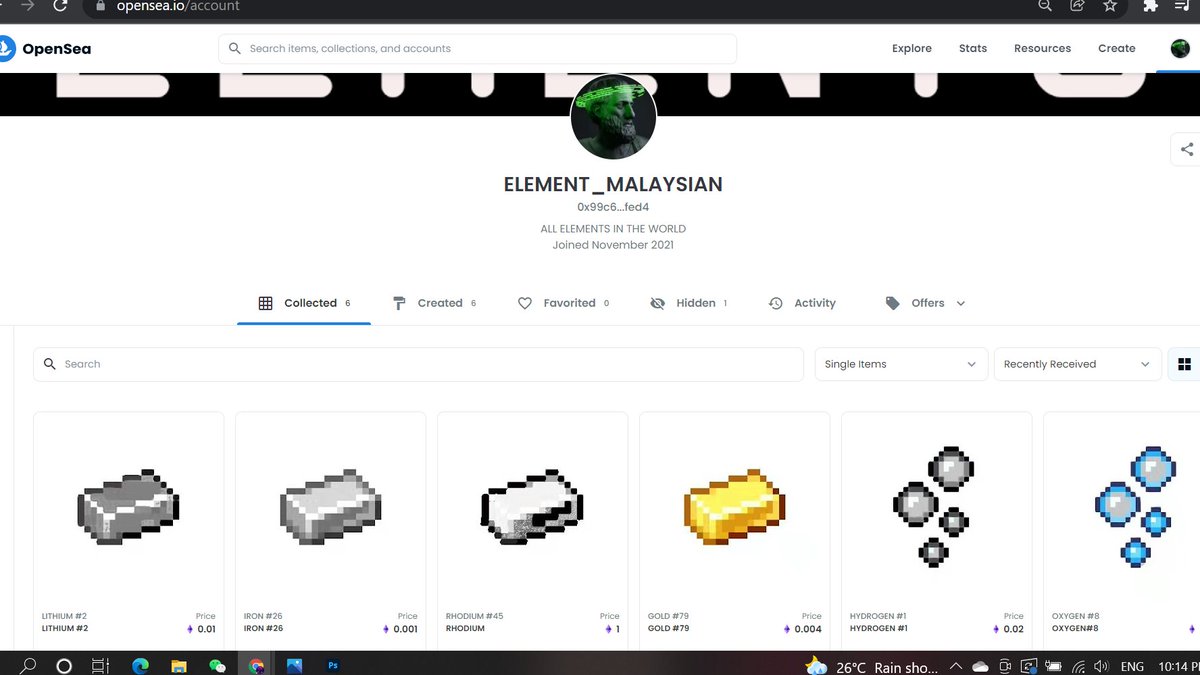Click the Joined November 2021 text
Screen dimensions: 1200x675
[613, 245]
